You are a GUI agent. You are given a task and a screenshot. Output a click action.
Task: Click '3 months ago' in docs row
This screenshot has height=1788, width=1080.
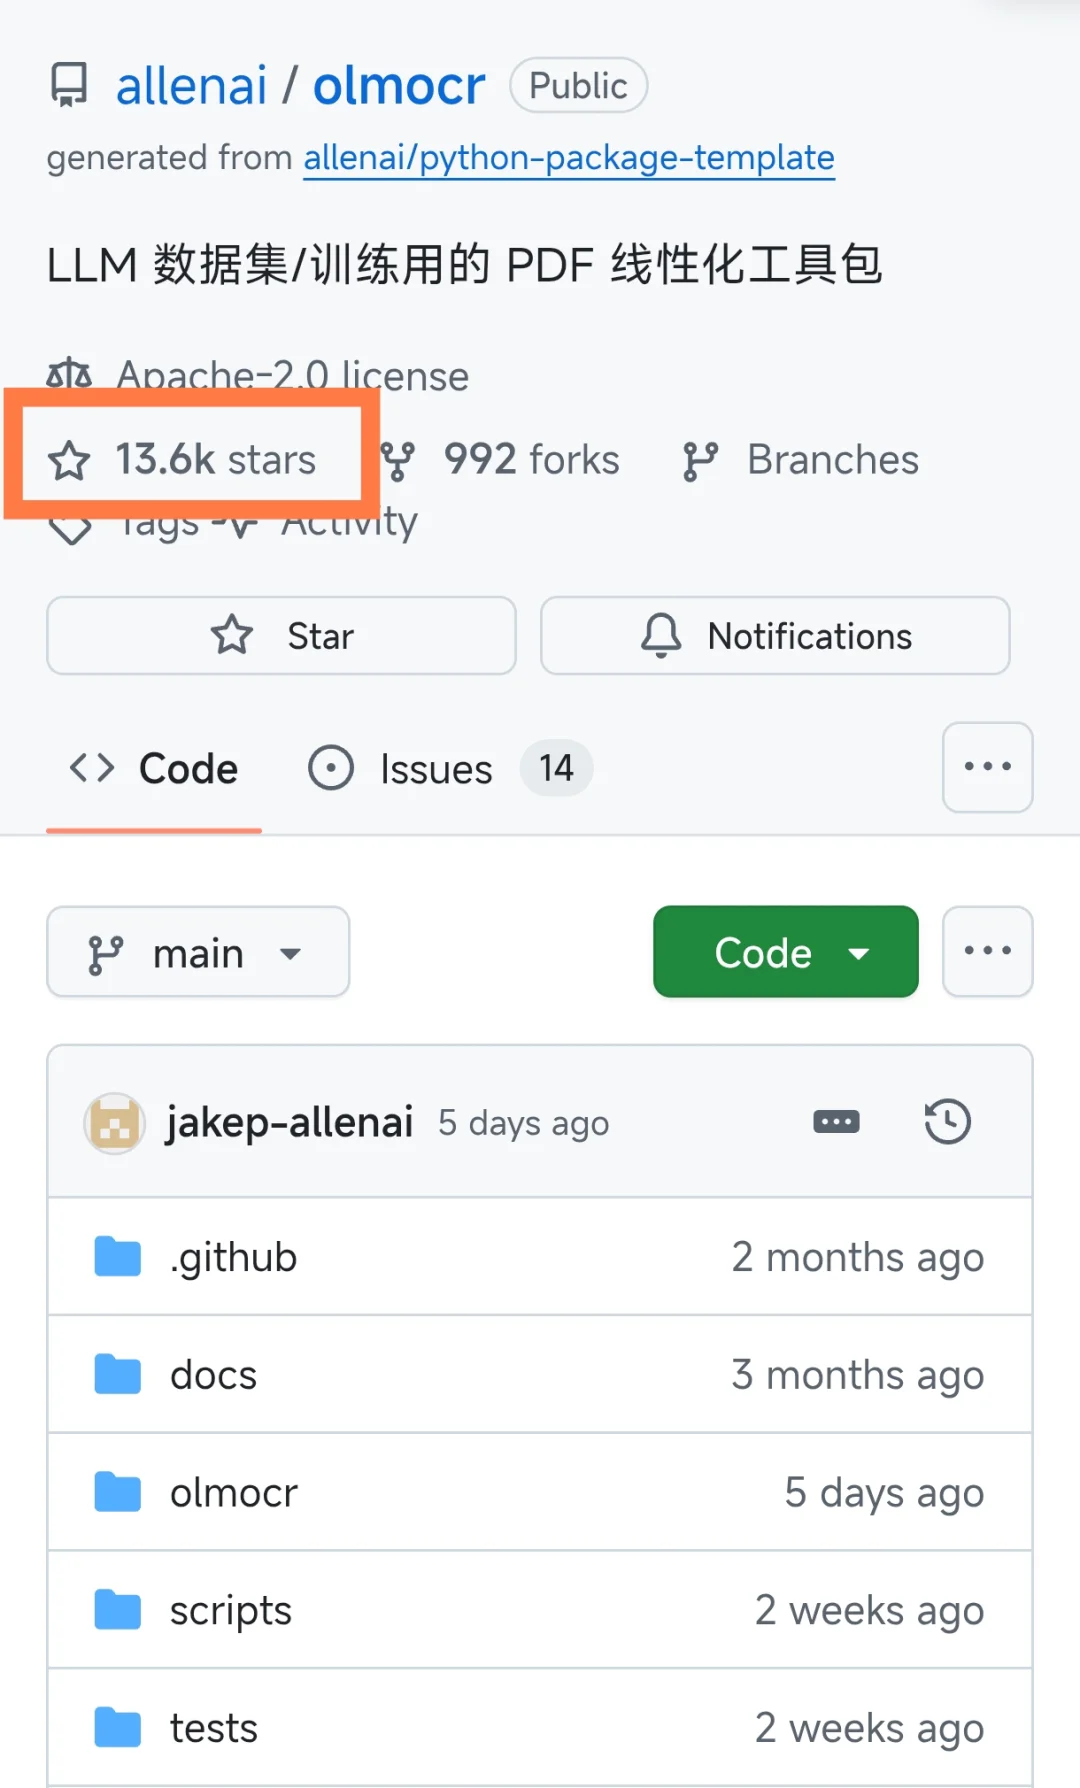(857, 1375)
